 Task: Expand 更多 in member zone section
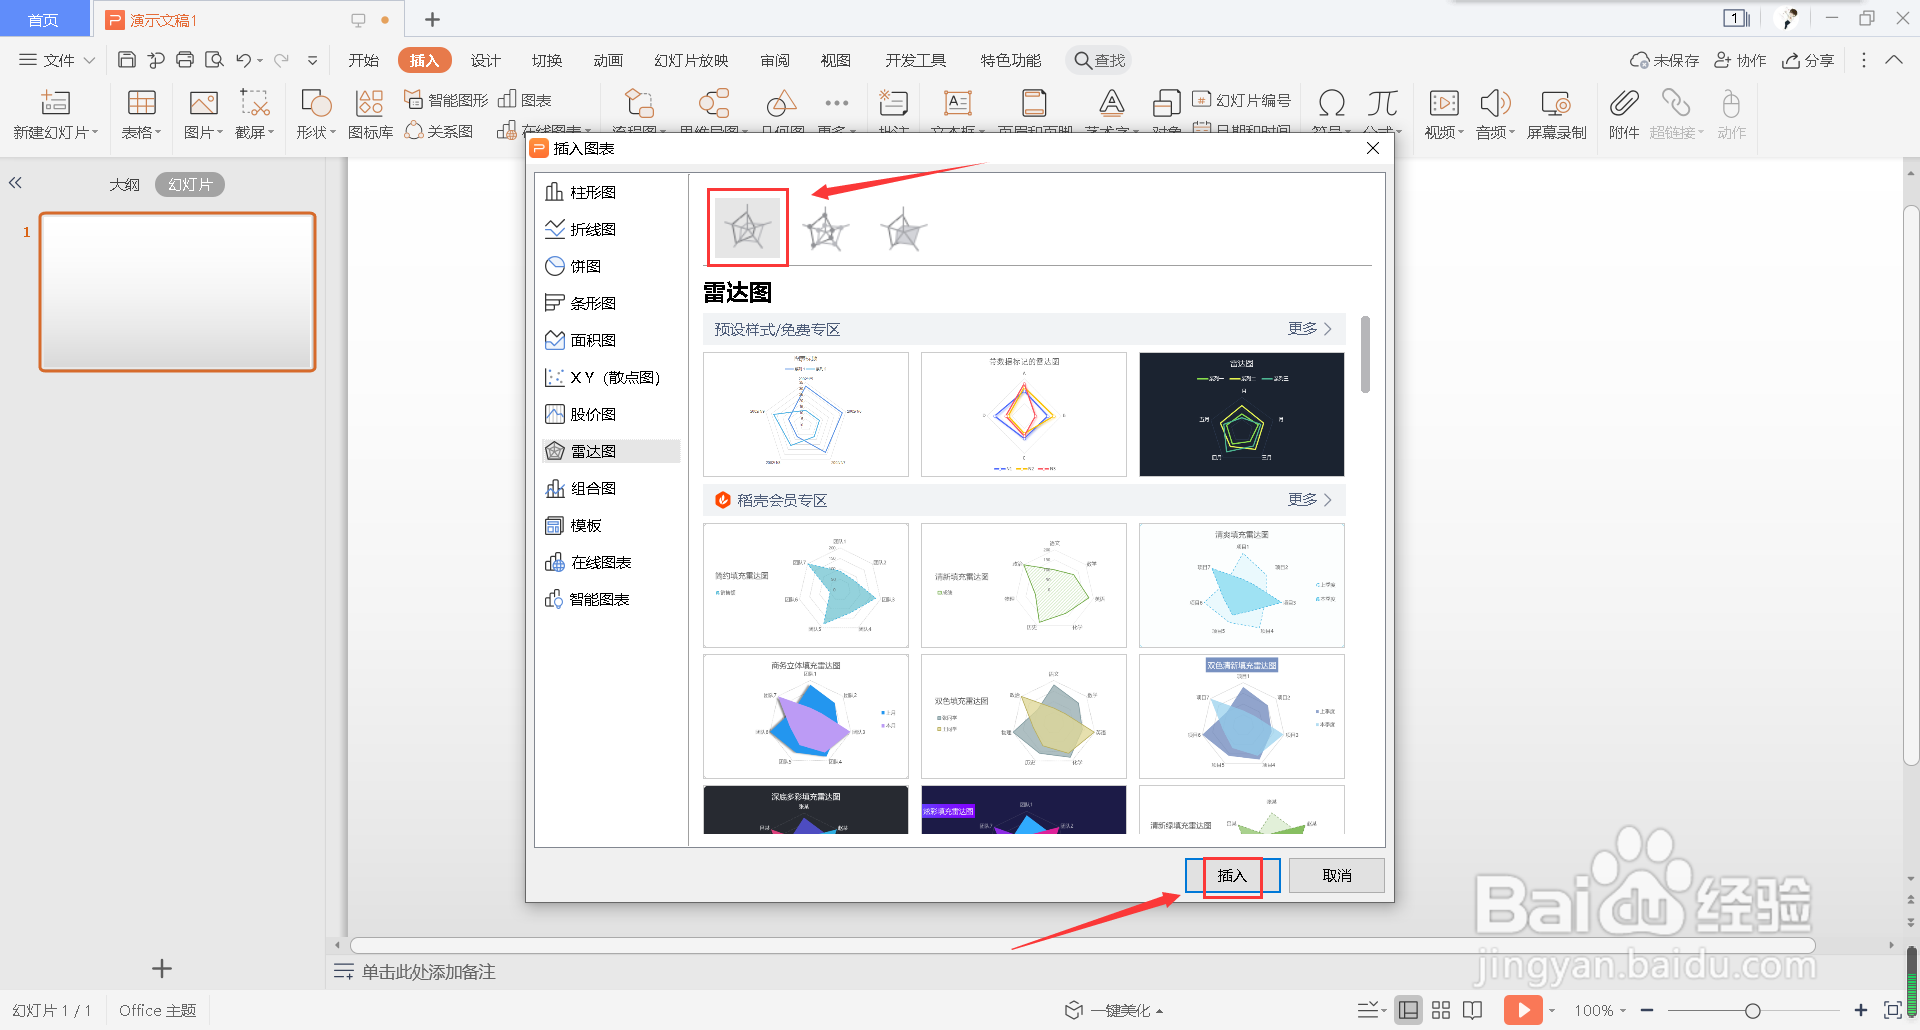[1309, 499]
